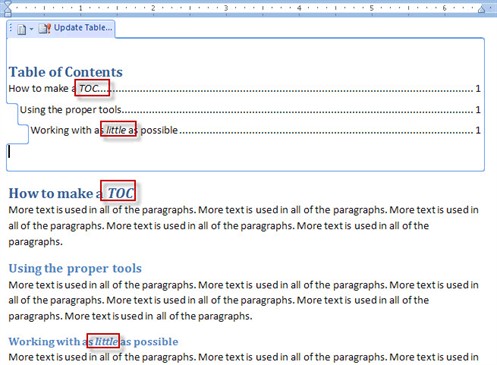Click the right indent marker on the ruler
Image resolution: width=497 pixels, height=365 pixels.
(481, 9)
